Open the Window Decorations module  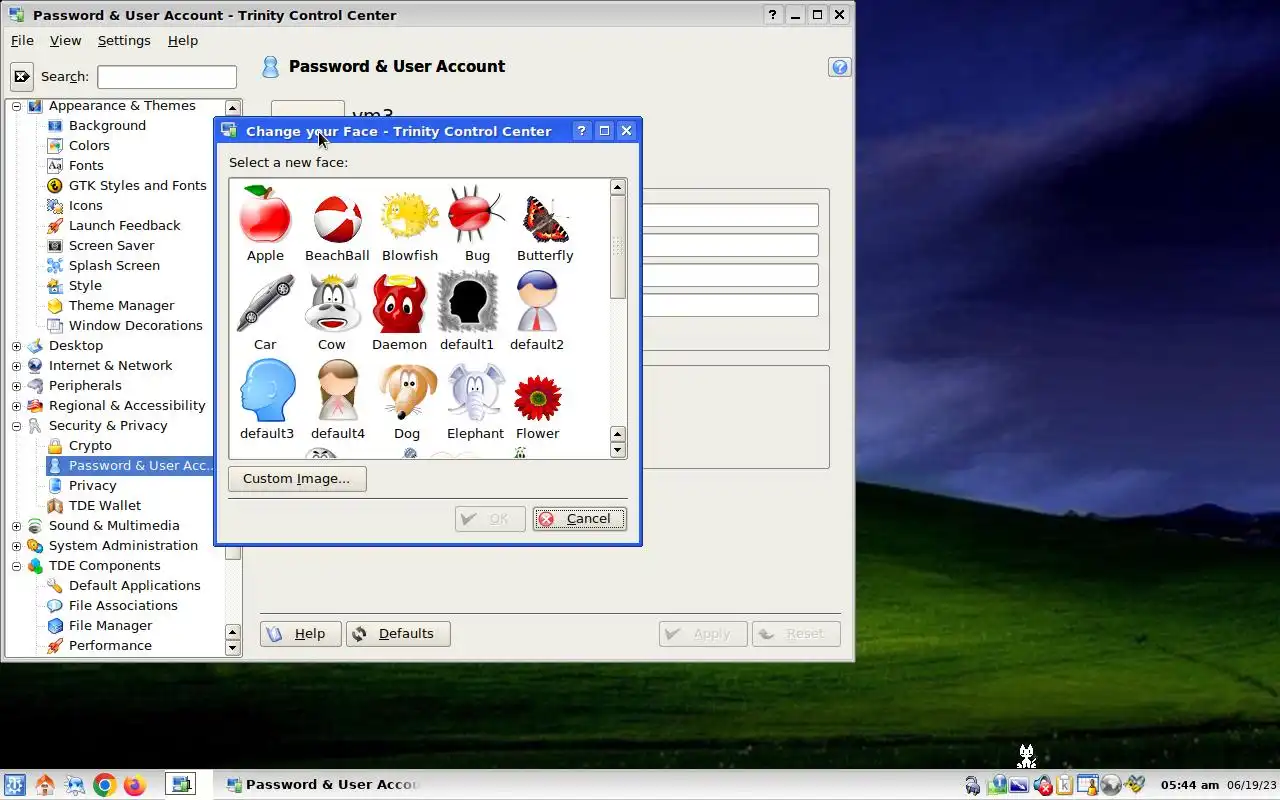(x=135, y=325)
